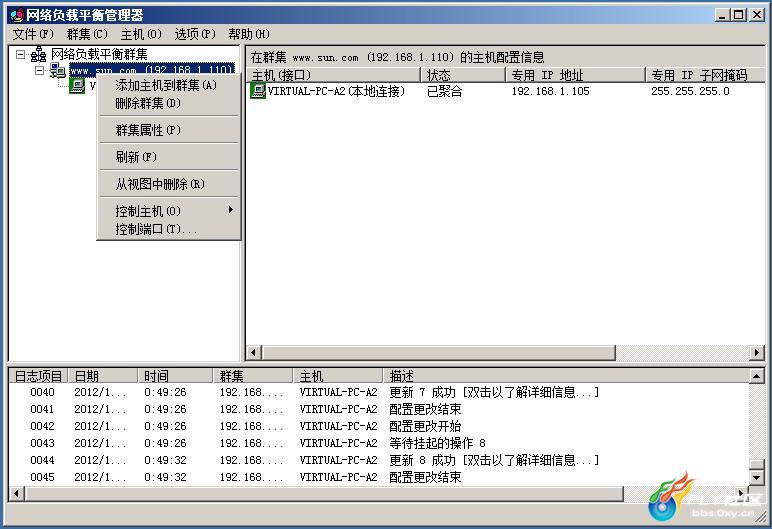The width and height of the screenshot is (772, 529).
Task: Choose 控制端口(T)... from the context menu
Action: 168,229
